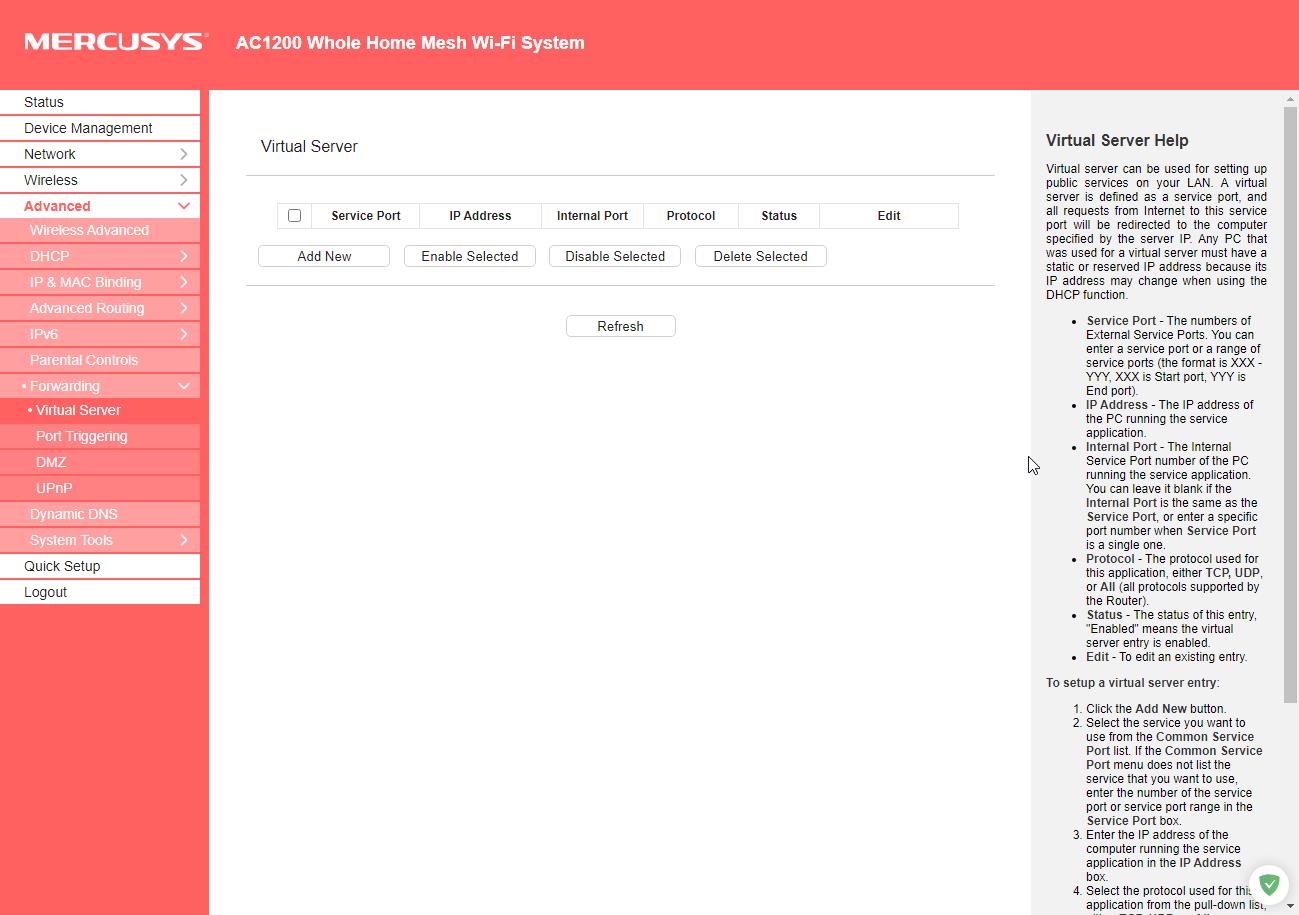Collapse the Advanced section chevron
The image size is (1299, 915).
click(184, 206)
